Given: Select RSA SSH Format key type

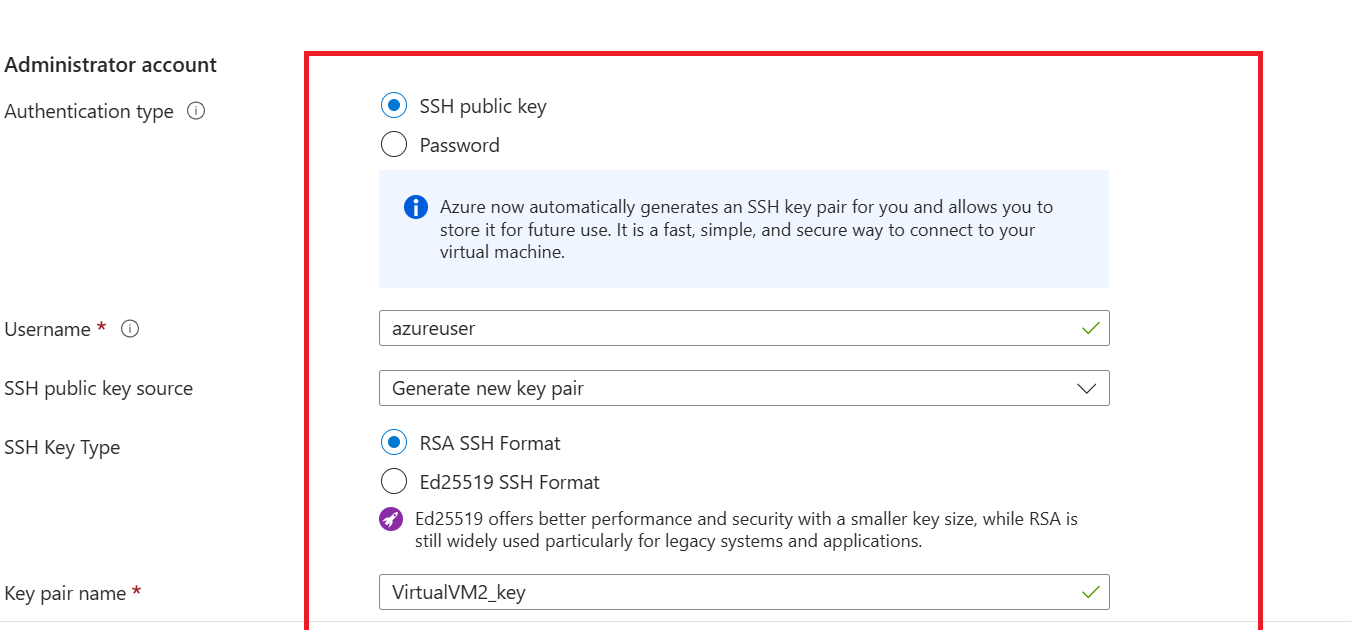Looking at the screenshot, I should [x=394, y=442].
